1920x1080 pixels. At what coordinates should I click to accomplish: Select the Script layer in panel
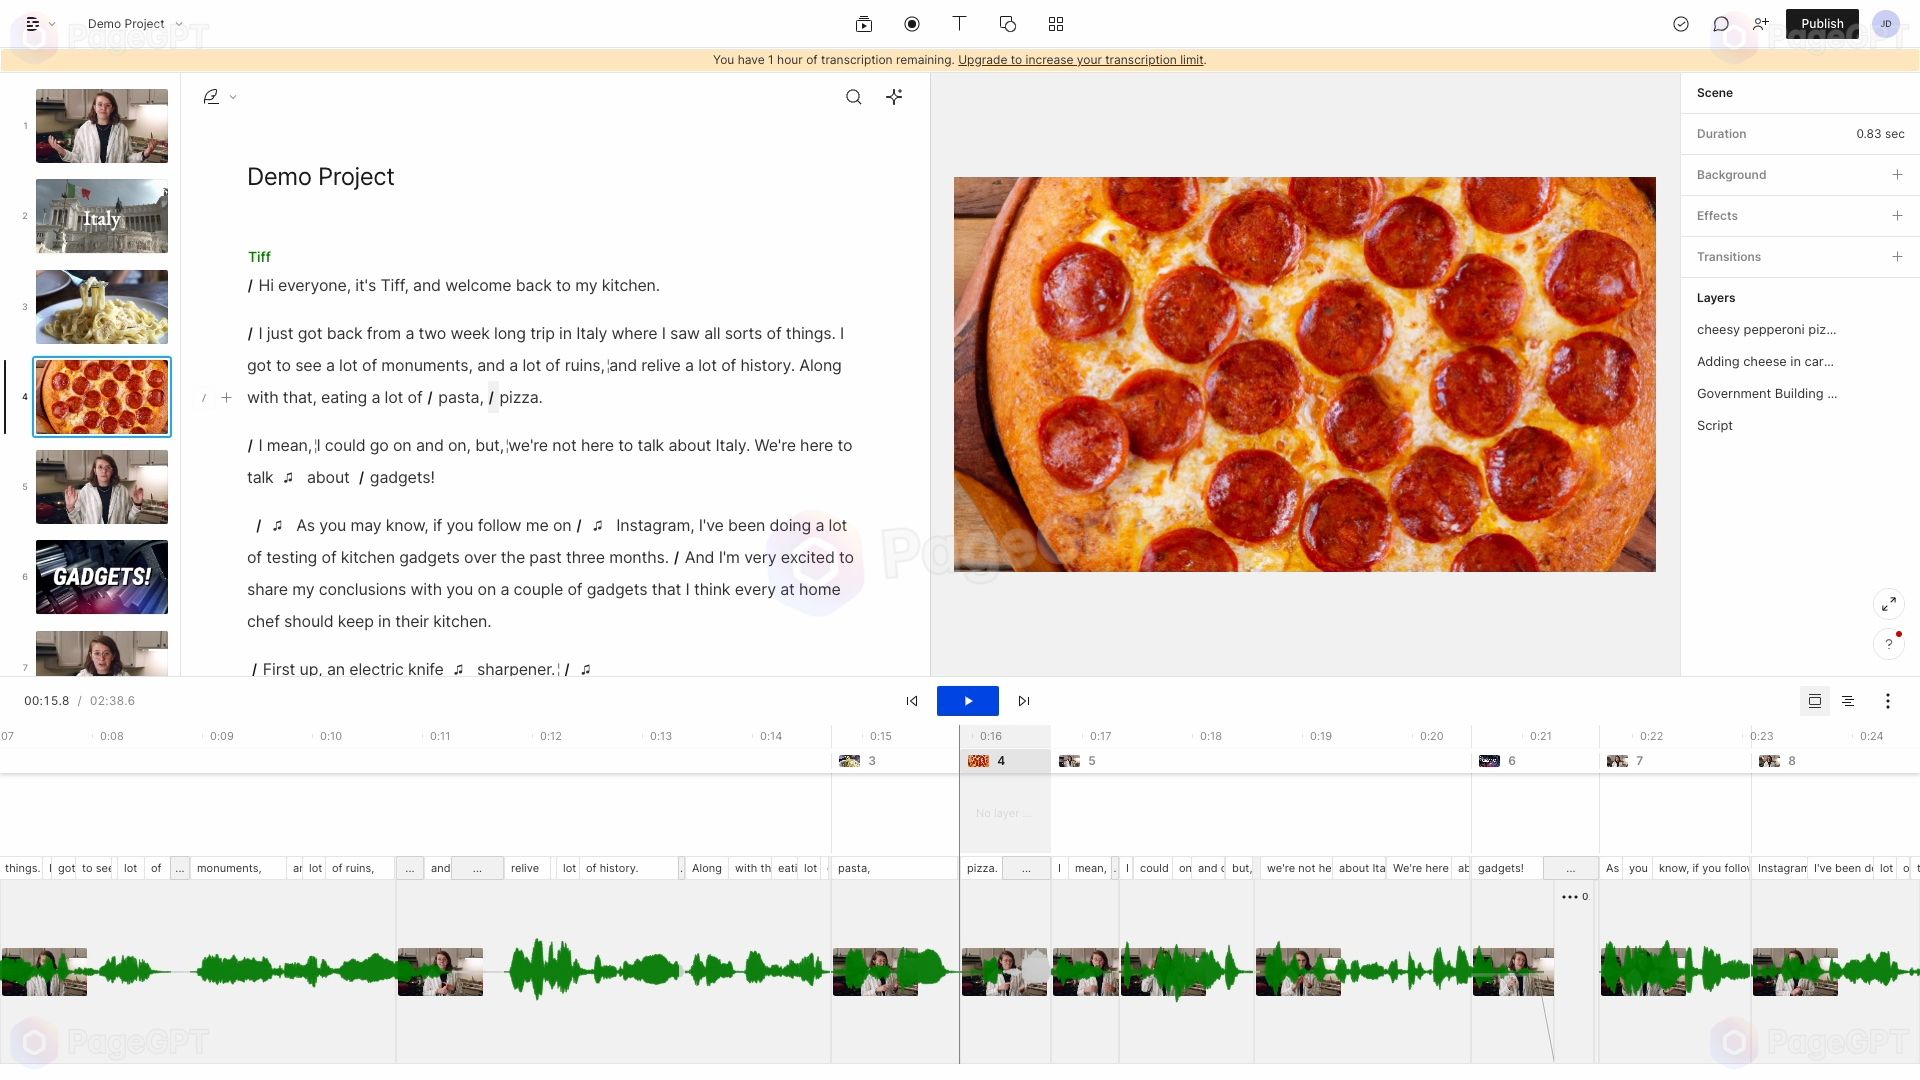pyautogui.click(x=1714, y=425)
